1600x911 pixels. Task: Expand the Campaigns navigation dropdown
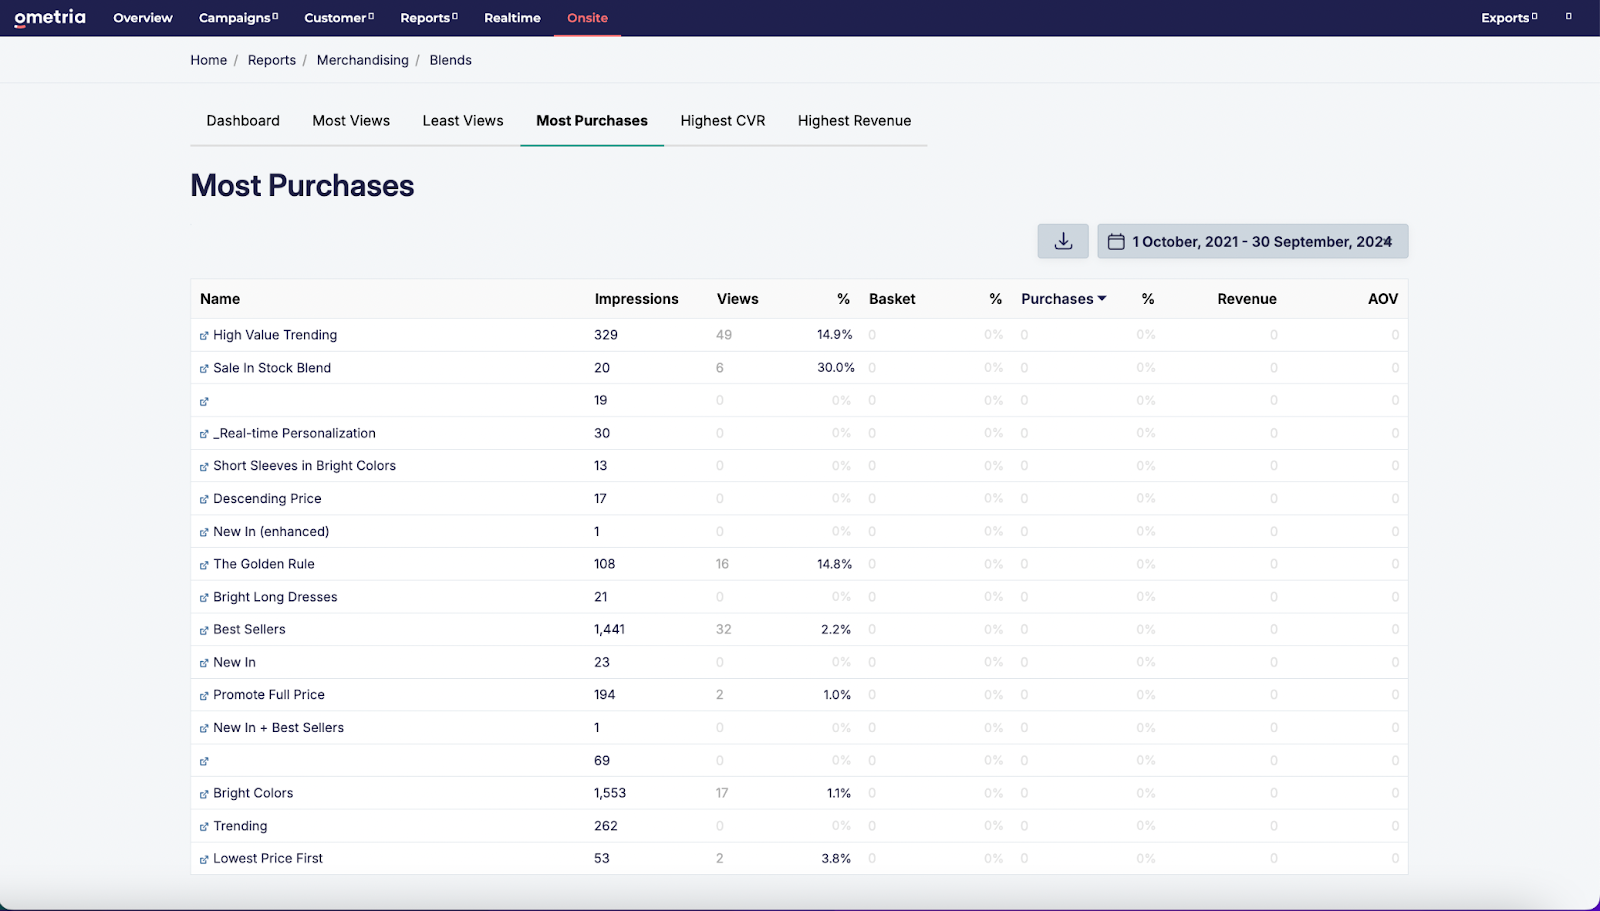point(237,17)
